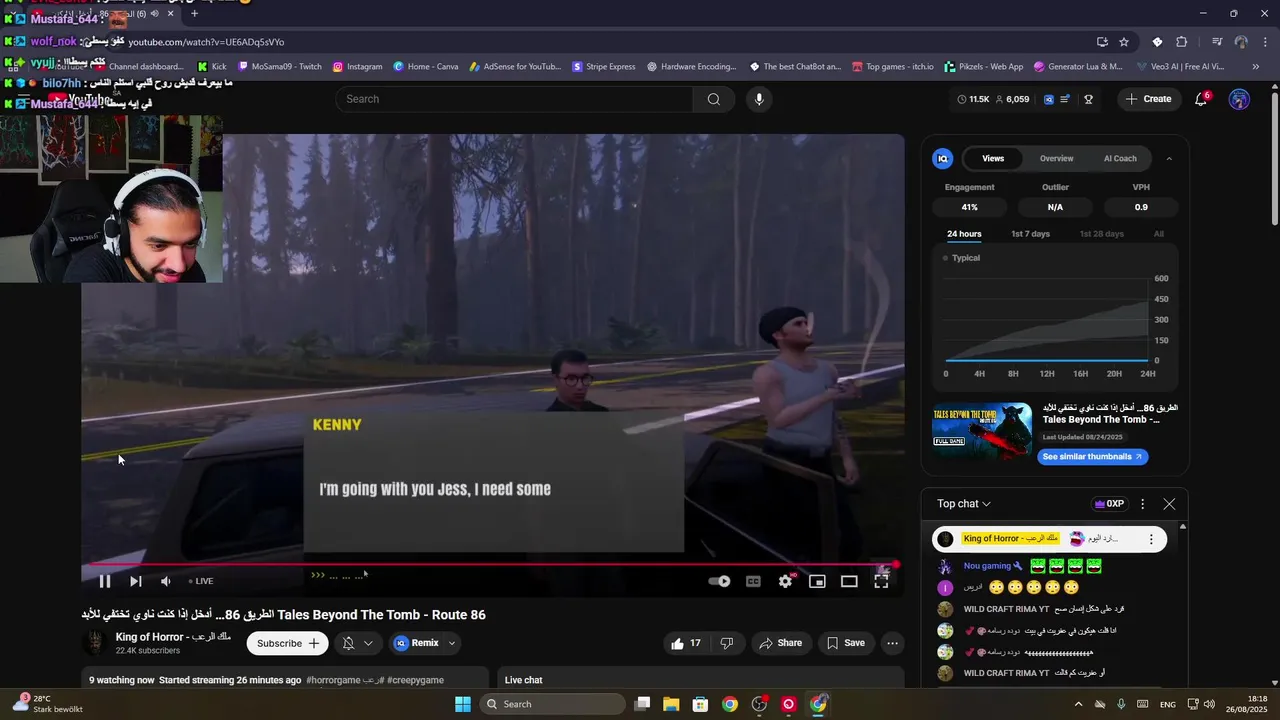This screenshot has width=1280, height=720.
Task: Save the video to a playlist
Action: point(846,643)
